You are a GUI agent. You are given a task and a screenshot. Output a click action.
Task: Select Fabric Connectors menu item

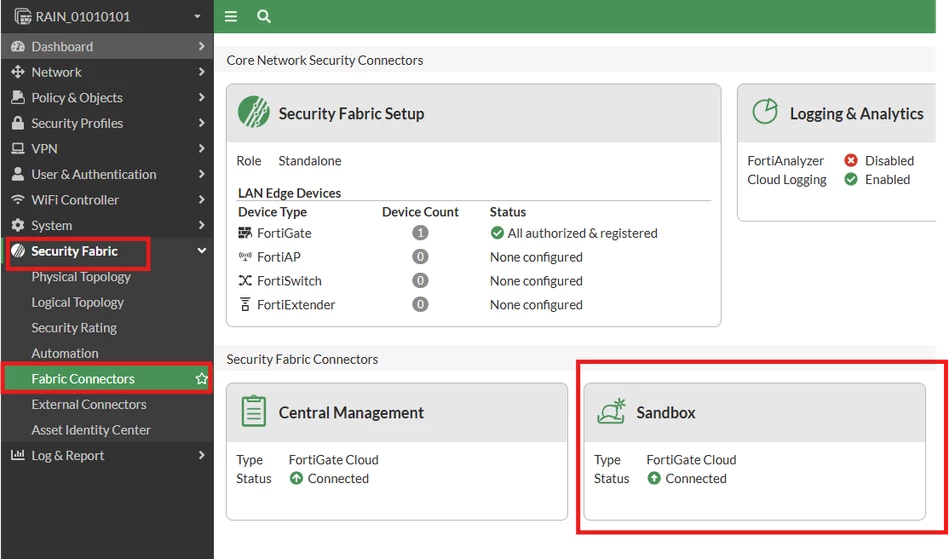107,379
